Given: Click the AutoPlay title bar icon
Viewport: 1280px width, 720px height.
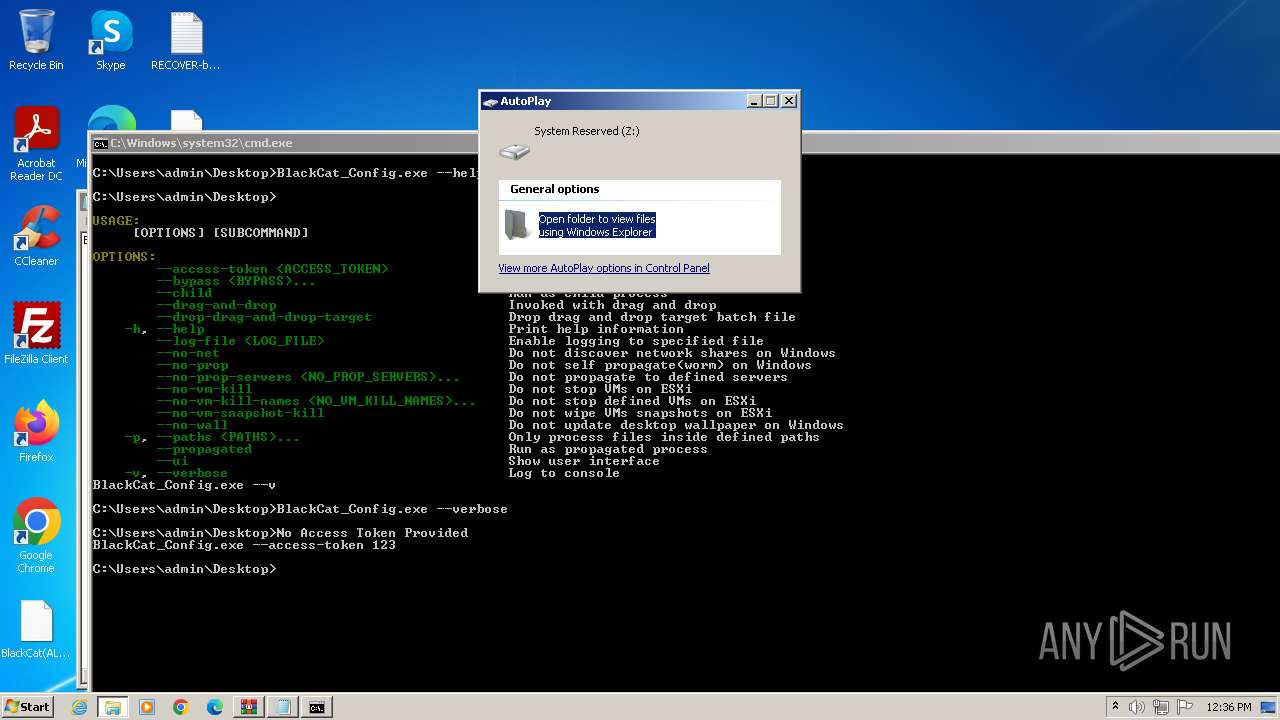Looking at the screenshot, I should 490,101.
